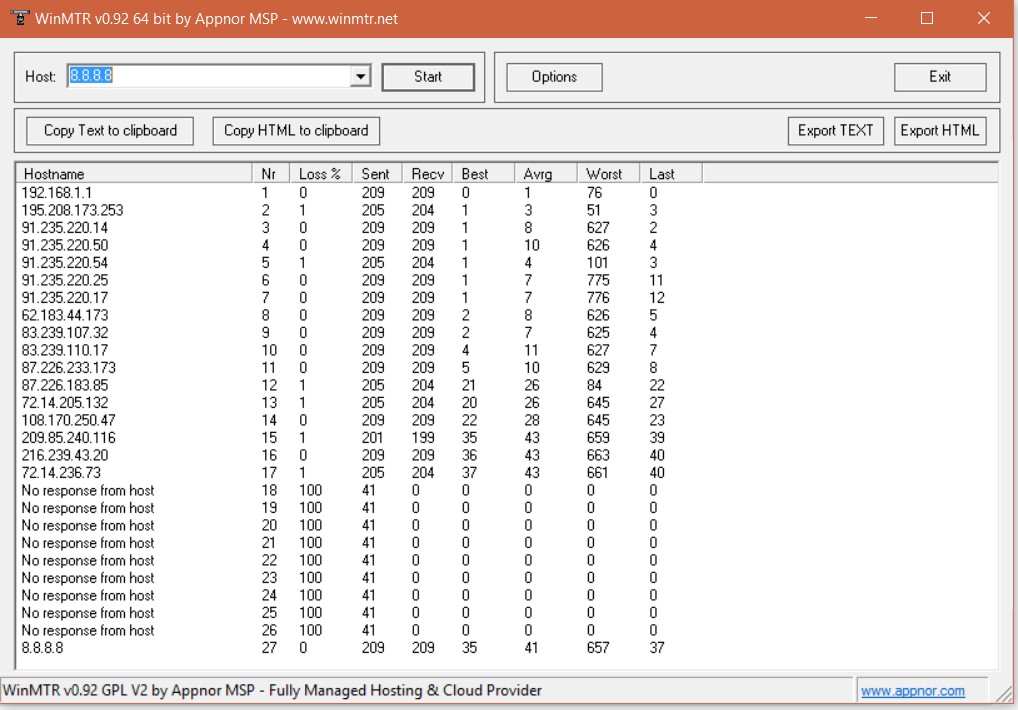Click the Exit button
Screen dimensions: 1018x710
939,77
